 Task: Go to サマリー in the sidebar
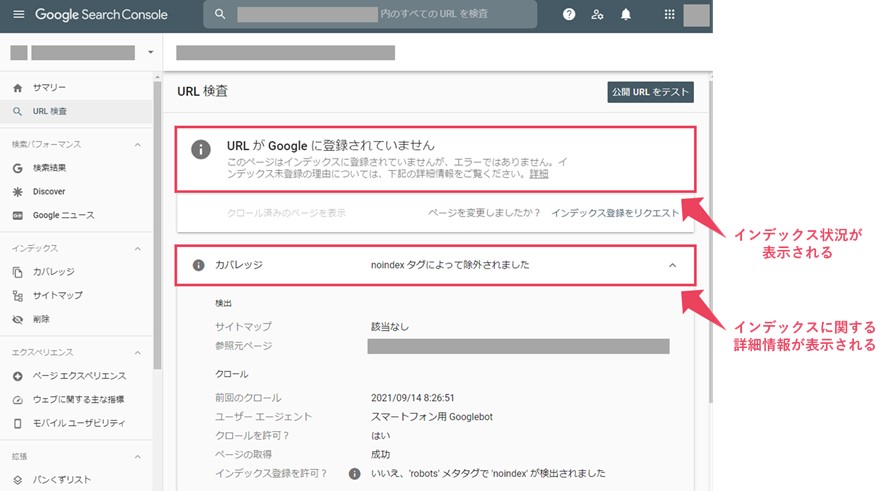point(49,88)
